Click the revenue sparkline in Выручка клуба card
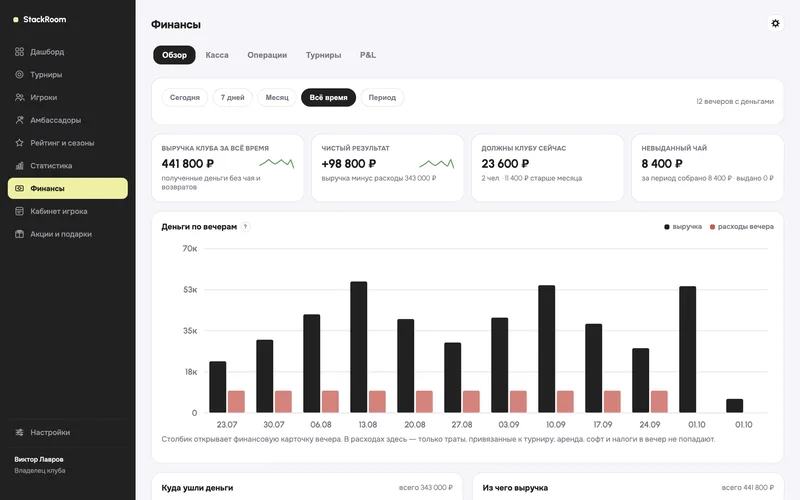Image resolution: width=800 pixels, height=500 pixels. coord(277,163)
